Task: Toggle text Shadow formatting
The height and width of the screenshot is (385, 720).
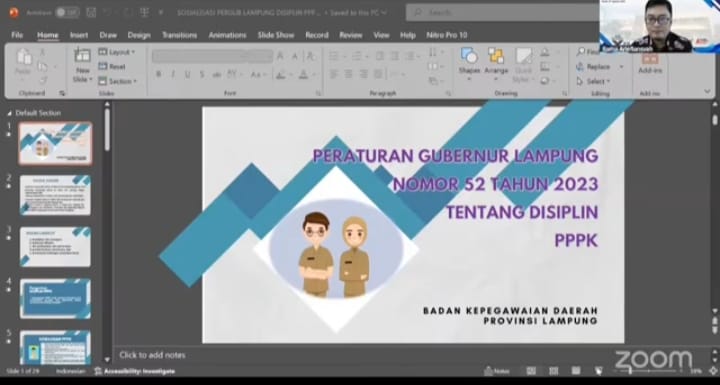Action: coord(202,74)
